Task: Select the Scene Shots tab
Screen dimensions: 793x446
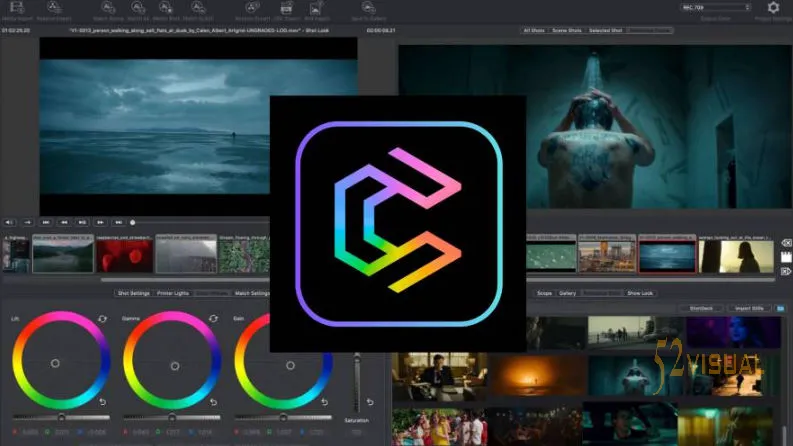Action: point(566,30)
